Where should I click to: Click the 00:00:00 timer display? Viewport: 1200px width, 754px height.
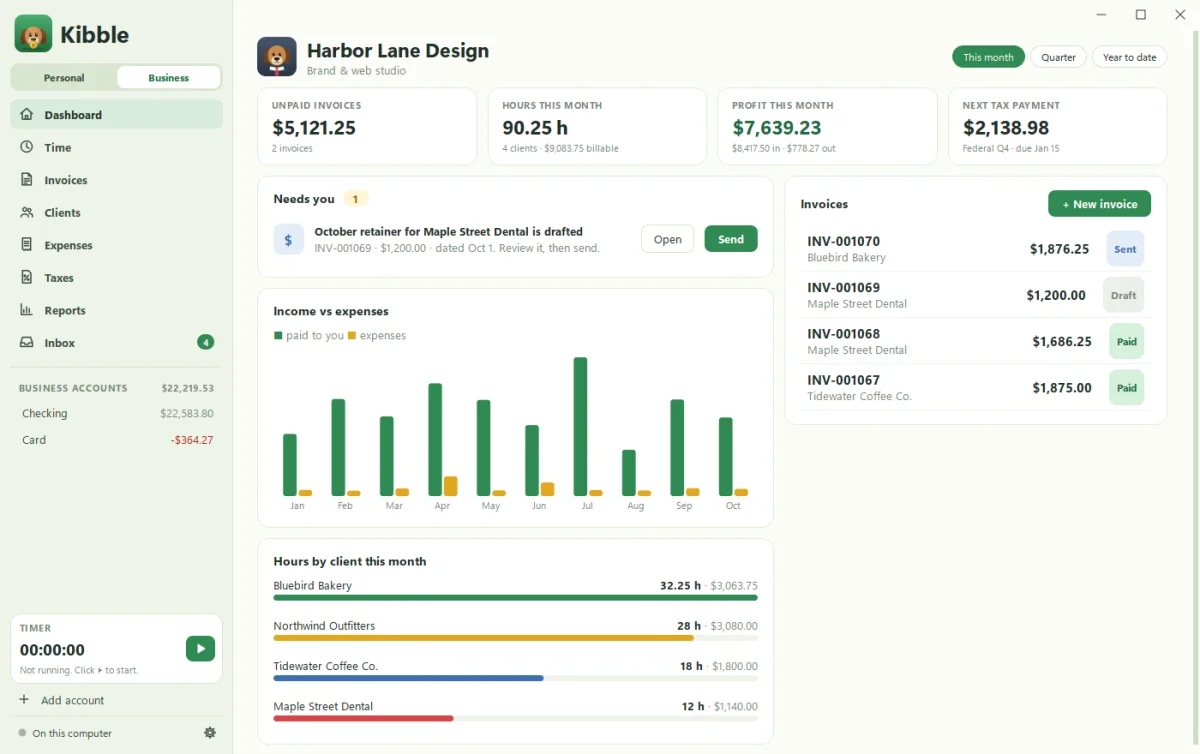click(52, 650)
